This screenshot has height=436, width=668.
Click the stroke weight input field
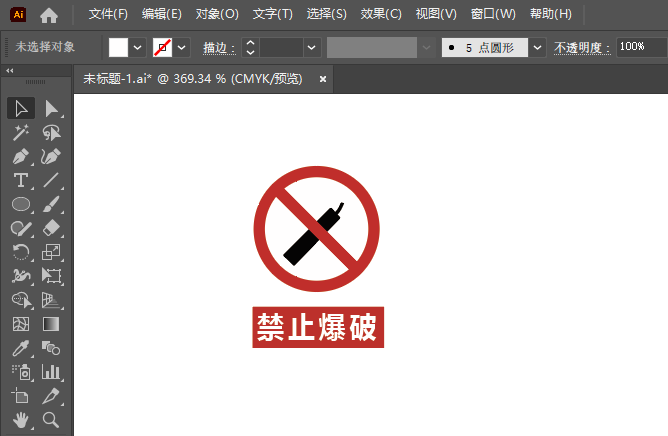pos(282,47)
